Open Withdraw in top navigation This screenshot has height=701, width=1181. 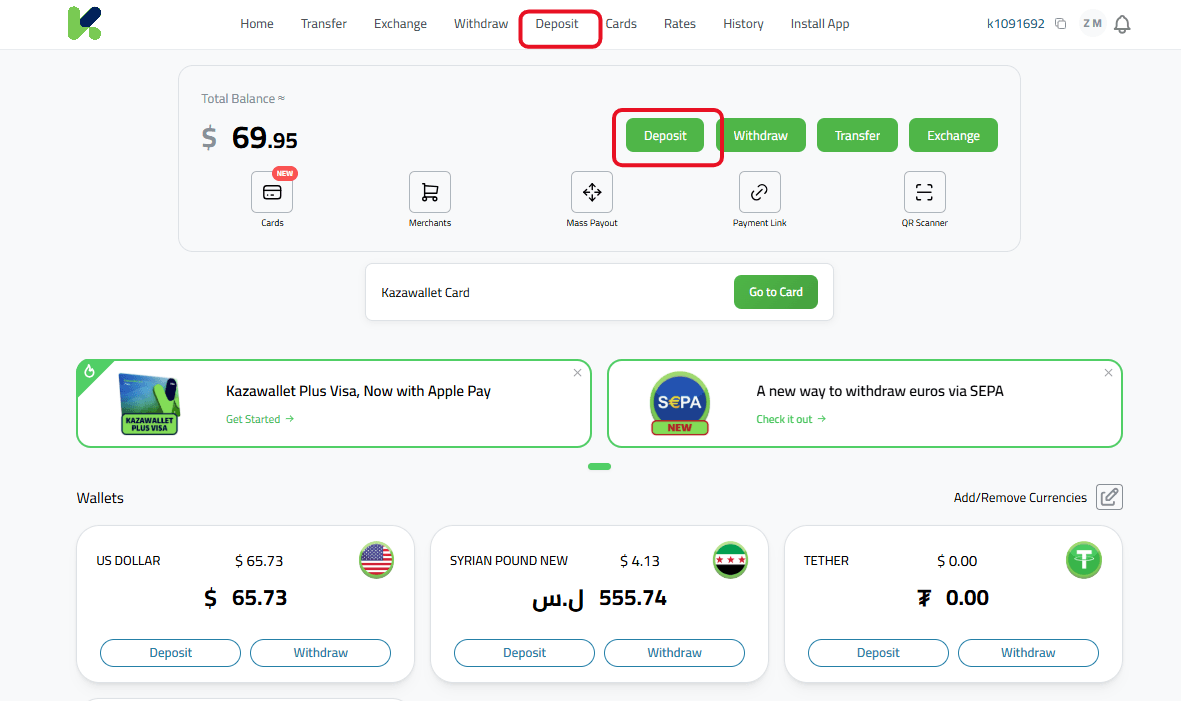[481, 24]
